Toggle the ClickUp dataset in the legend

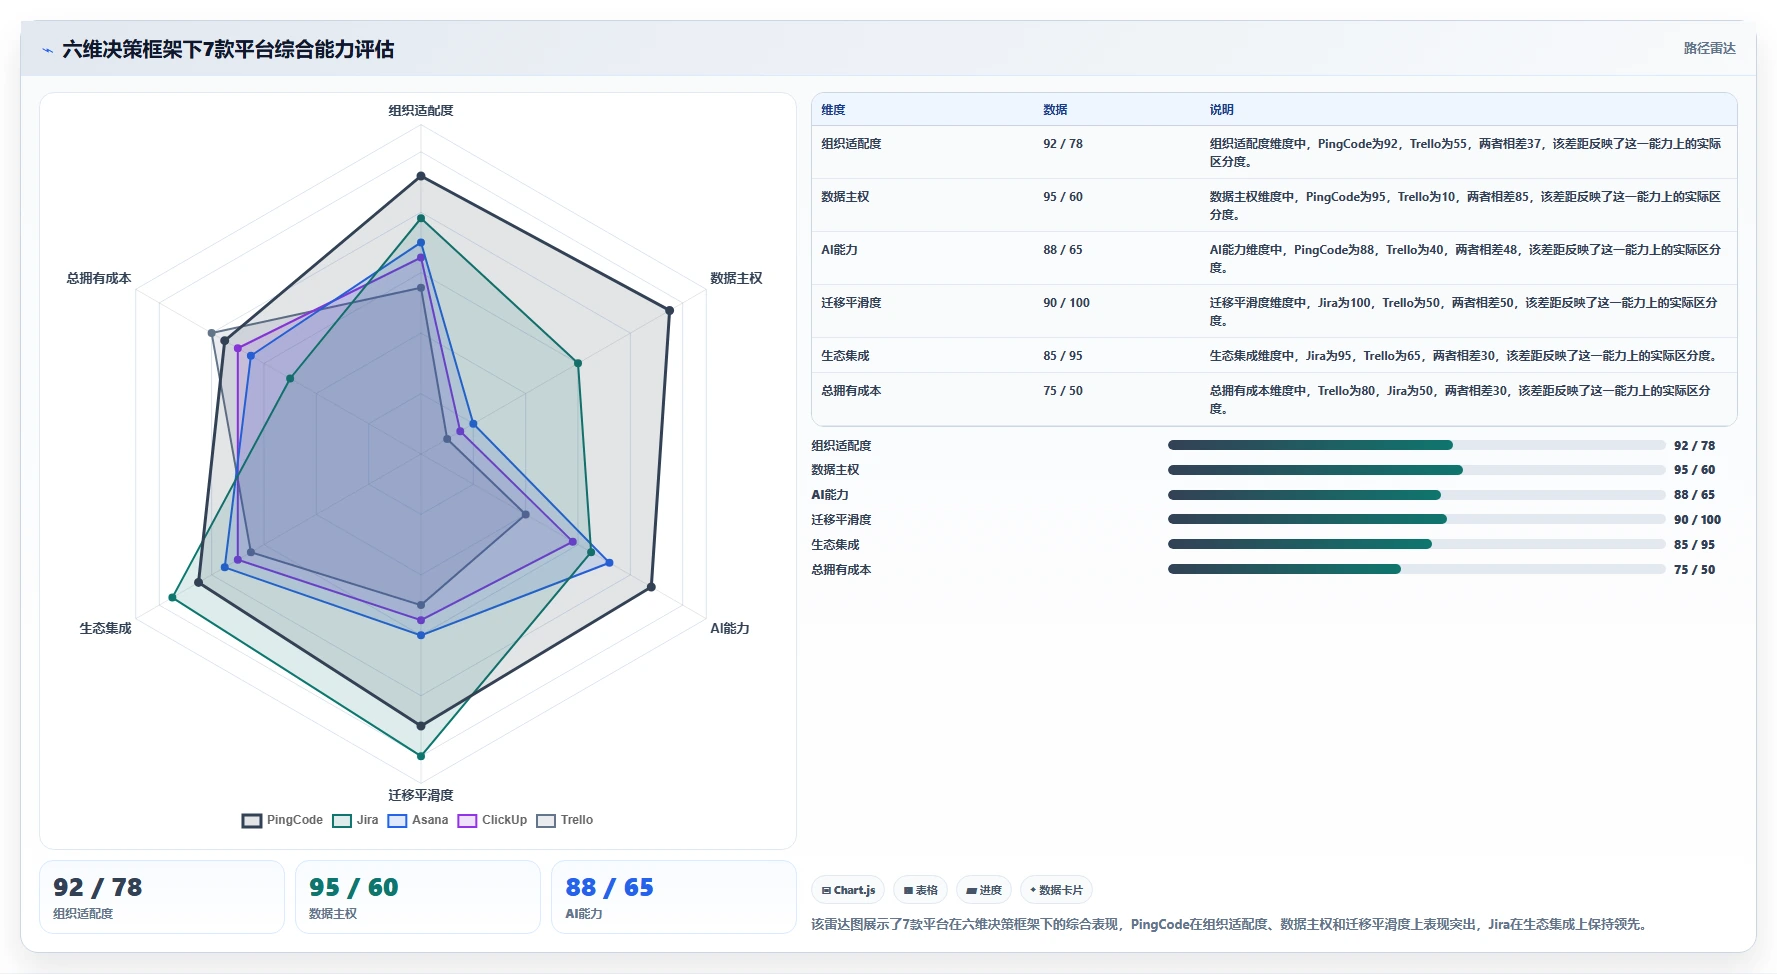point(492,820)
